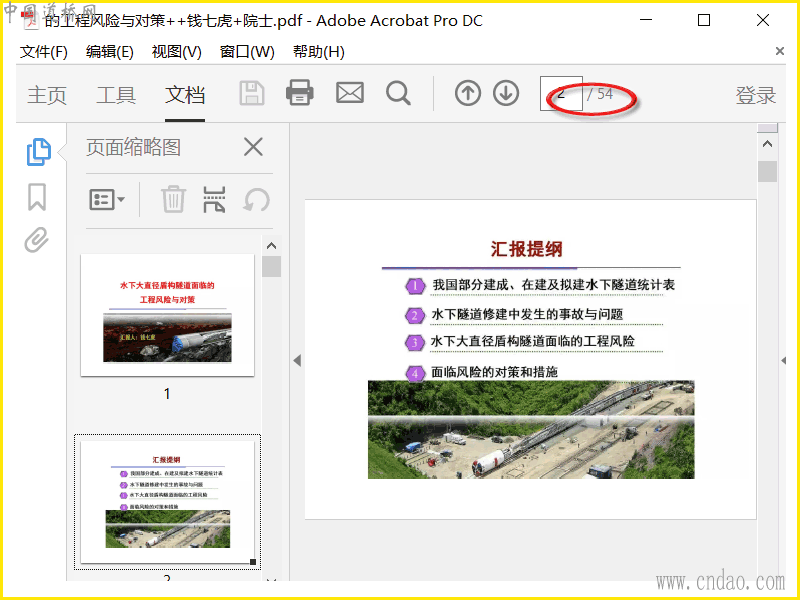Expand the right tools pane arrow
Viewport: 800px width, 600px height.
tap(783, 361)
